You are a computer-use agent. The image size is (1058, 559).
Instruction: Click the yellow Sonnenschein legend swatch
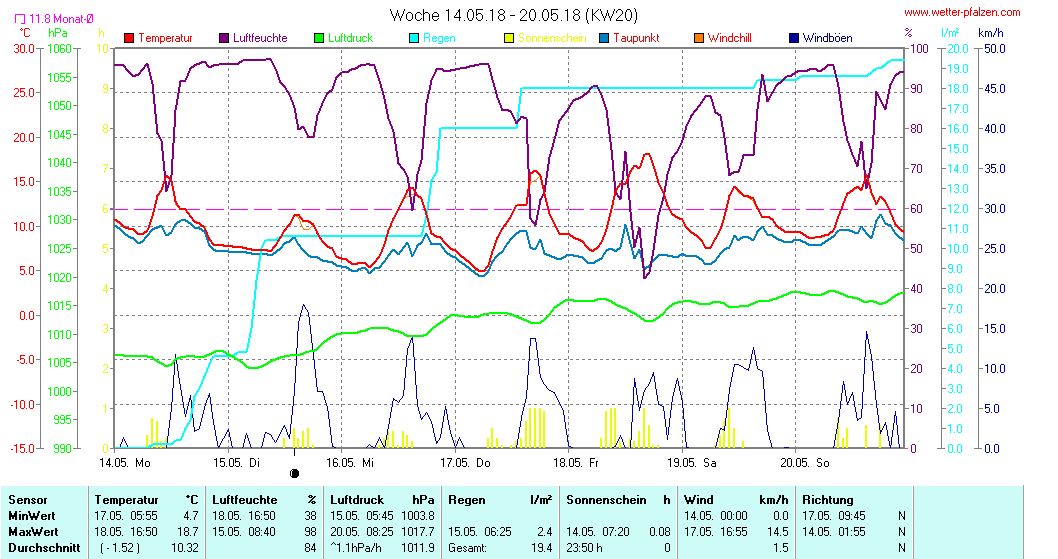click(x=509, y=38)
